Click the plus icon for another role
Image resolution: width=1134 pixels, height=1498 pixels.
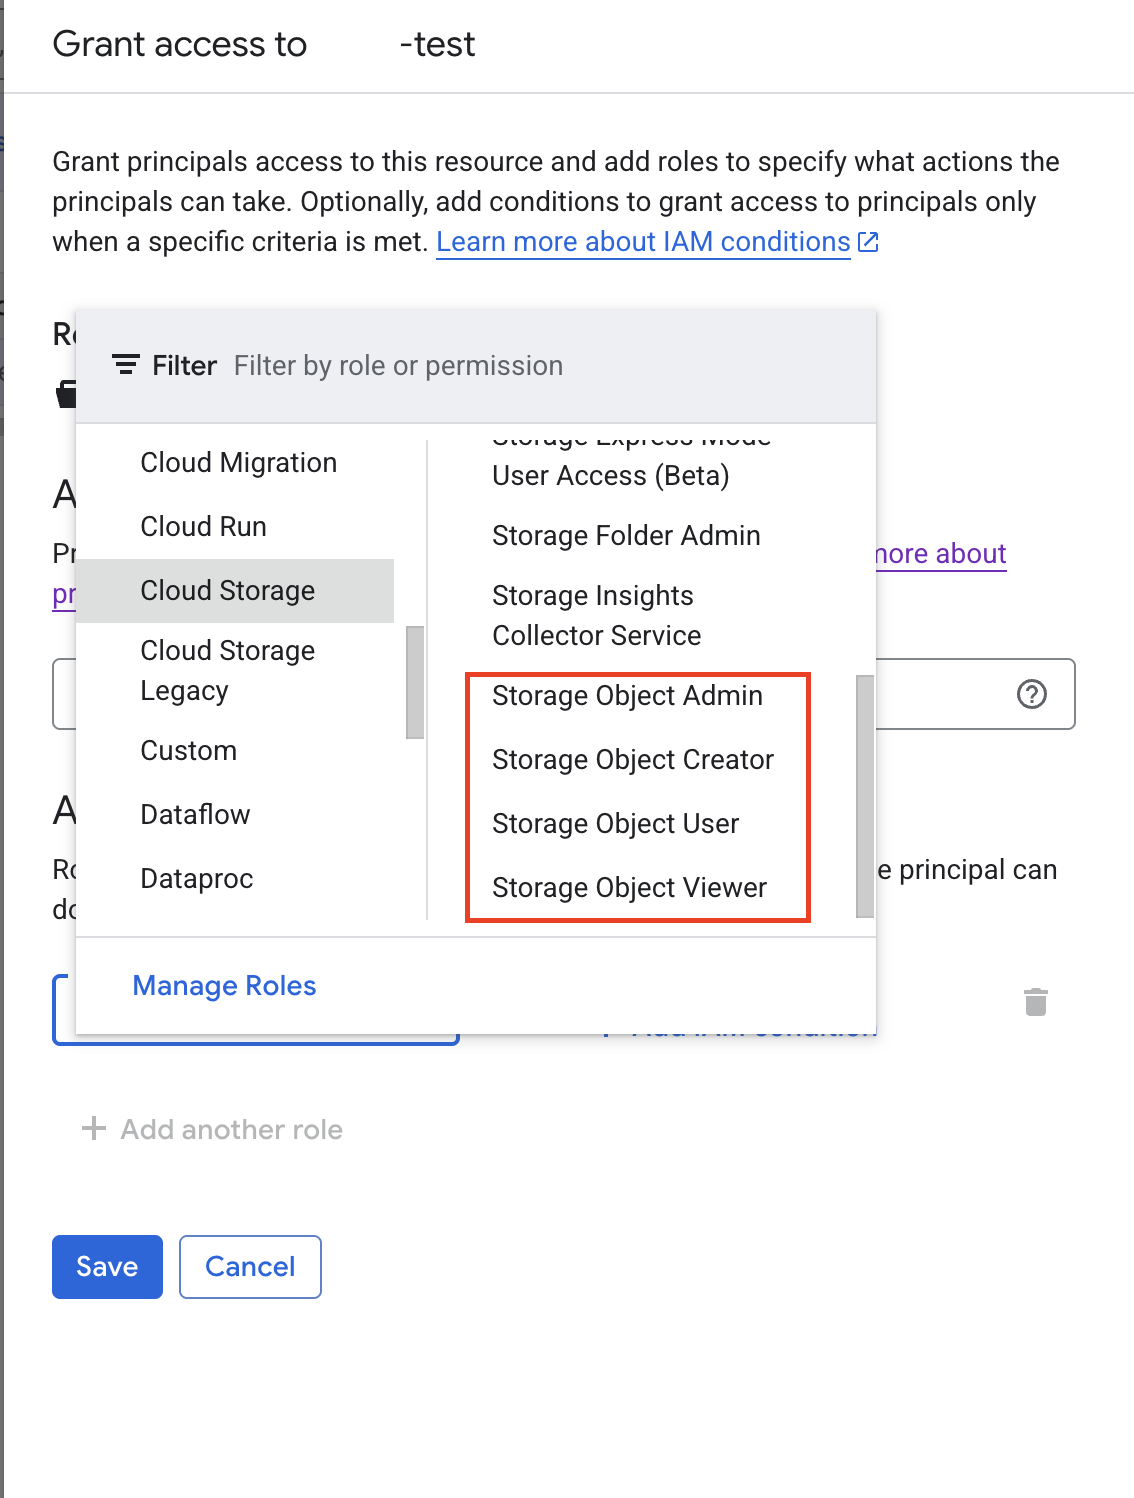[94, 1129]
